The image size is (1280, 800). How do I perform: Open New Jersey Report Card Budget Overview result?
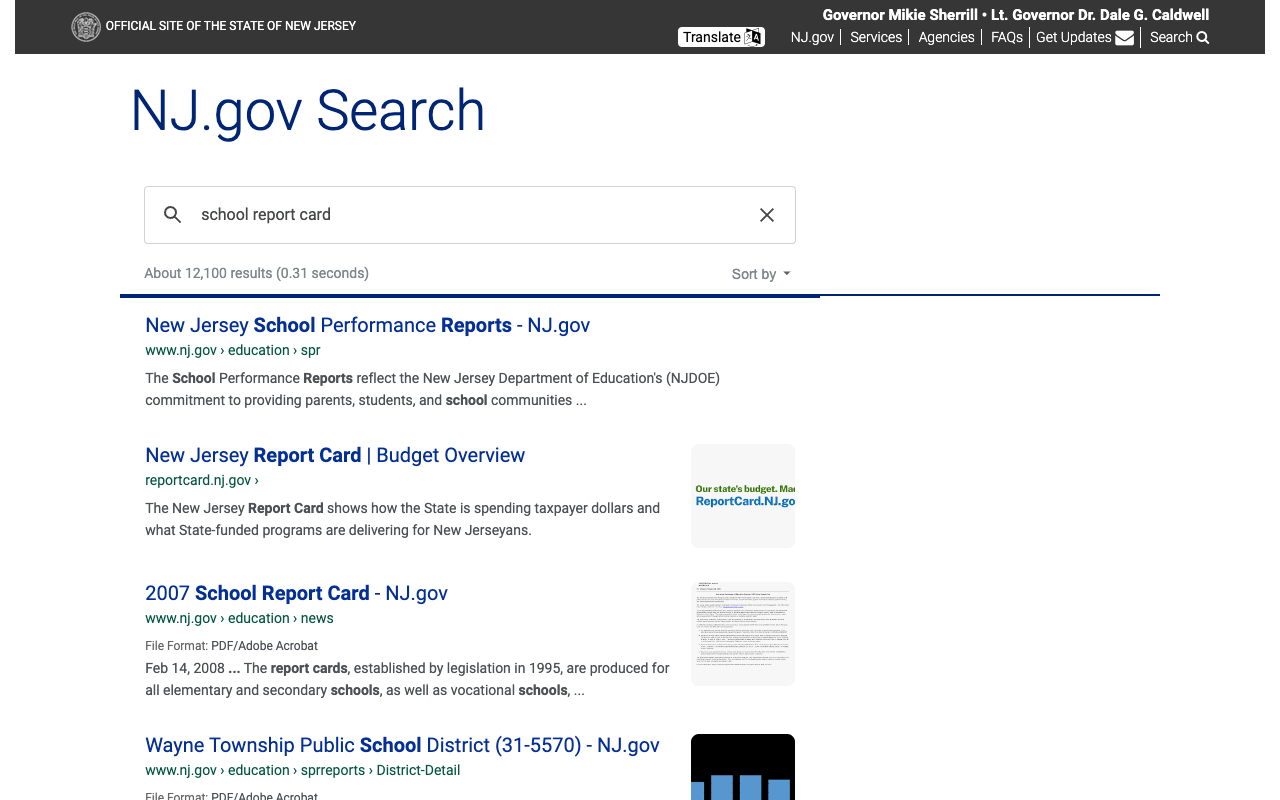pyautogui.click(x=335, y=455)
